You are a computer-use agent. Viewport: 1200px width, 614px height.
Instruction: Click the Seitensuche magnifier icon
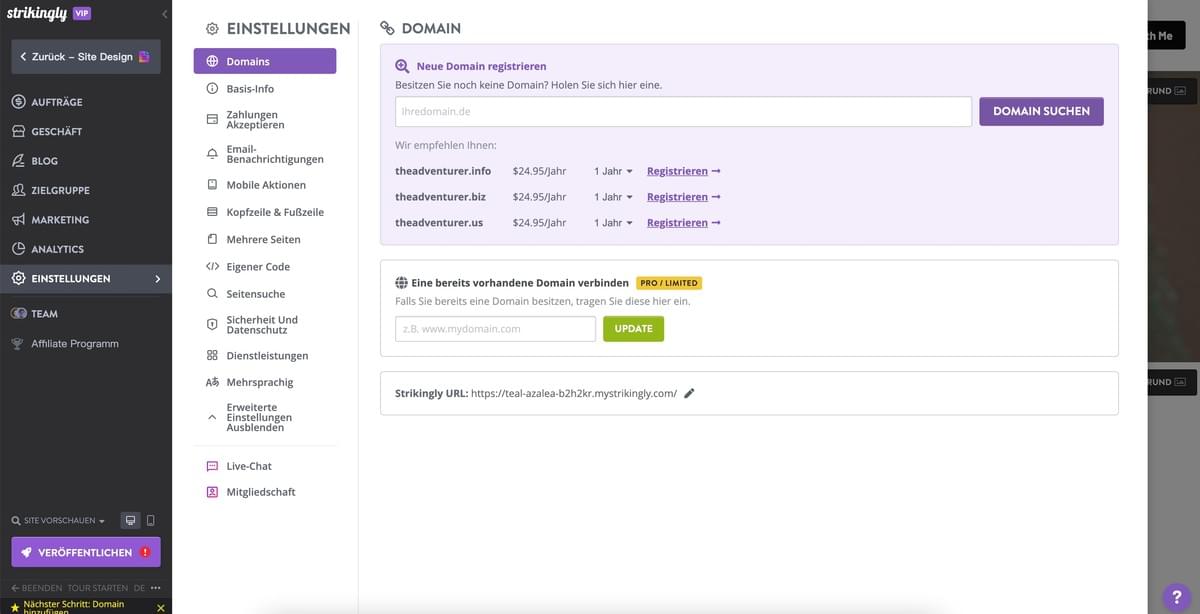coord(212,294)
